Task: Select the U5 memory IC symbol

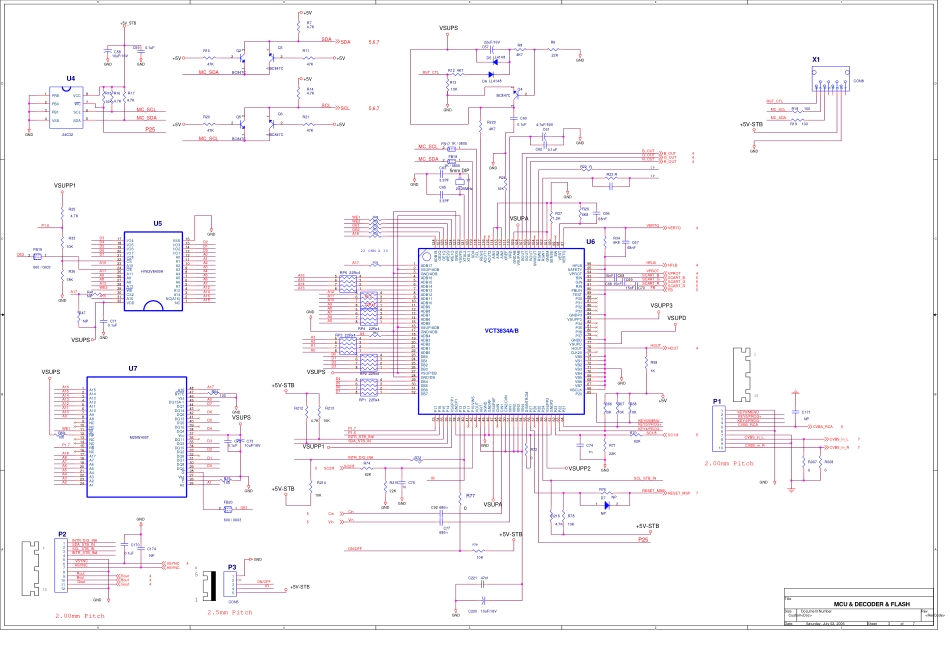Action: click(x=152, y=270)
